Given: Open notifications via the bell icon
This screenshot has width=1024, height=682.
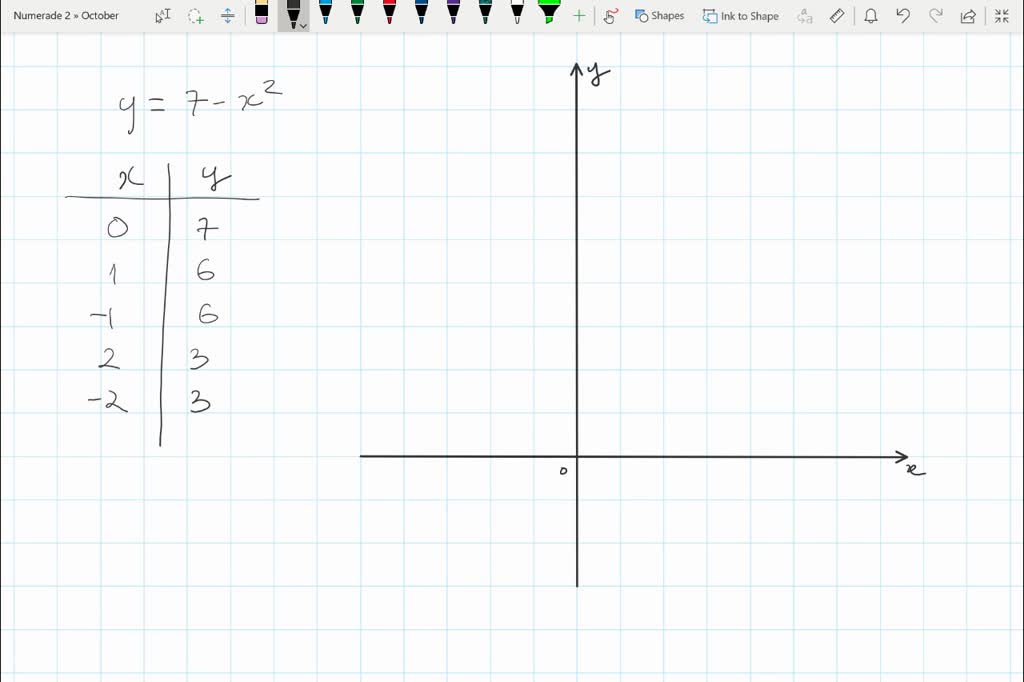Looking at the screenshot, I should [x=868, y=15].
